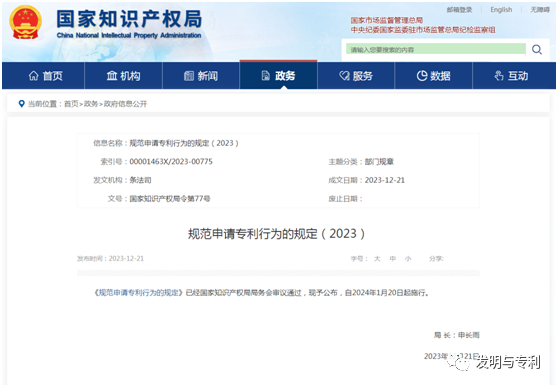Click the 局长：申长雨 signature text
The image size is (558, 387).
point(457,335)
